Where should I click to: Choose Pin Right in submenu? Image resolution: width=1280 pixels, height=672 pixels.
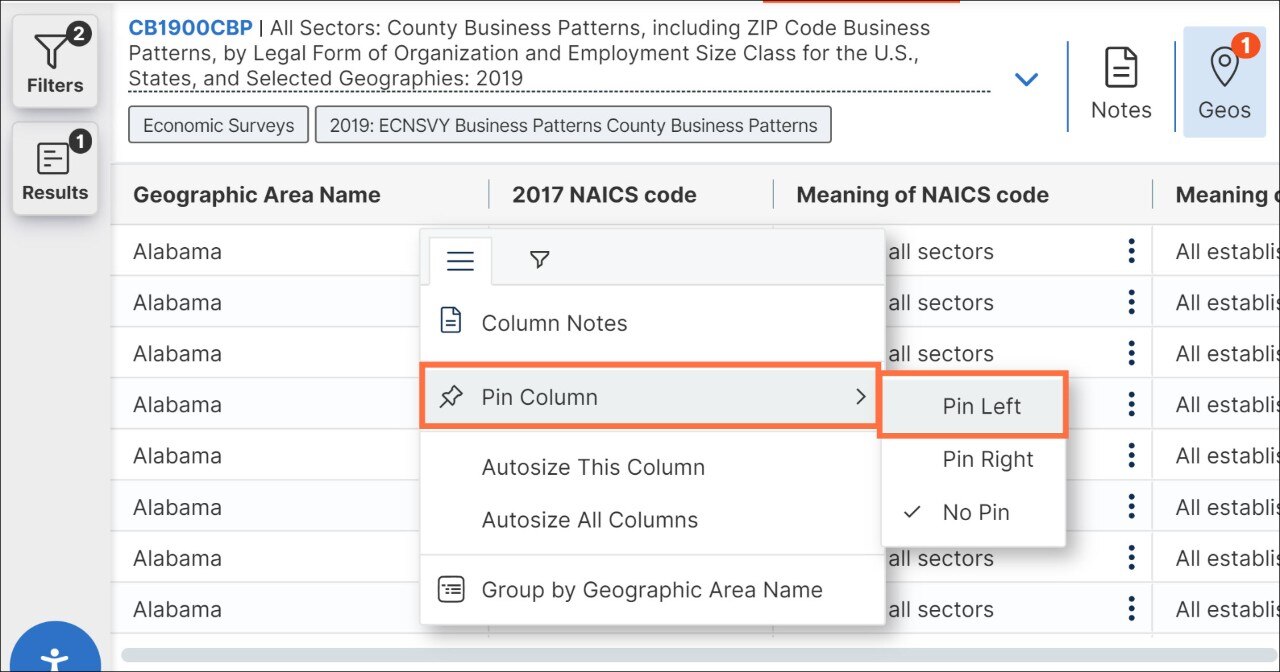(974, 459)
